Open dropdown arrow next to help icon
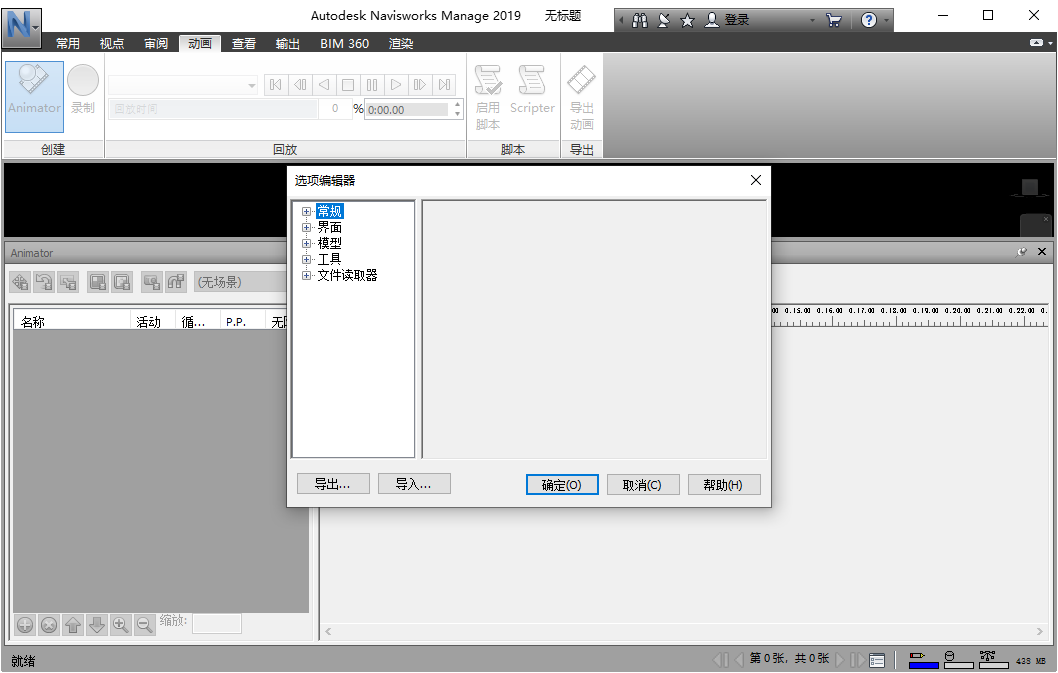This screenshot has width=1058, height=673. click(887, 20)
